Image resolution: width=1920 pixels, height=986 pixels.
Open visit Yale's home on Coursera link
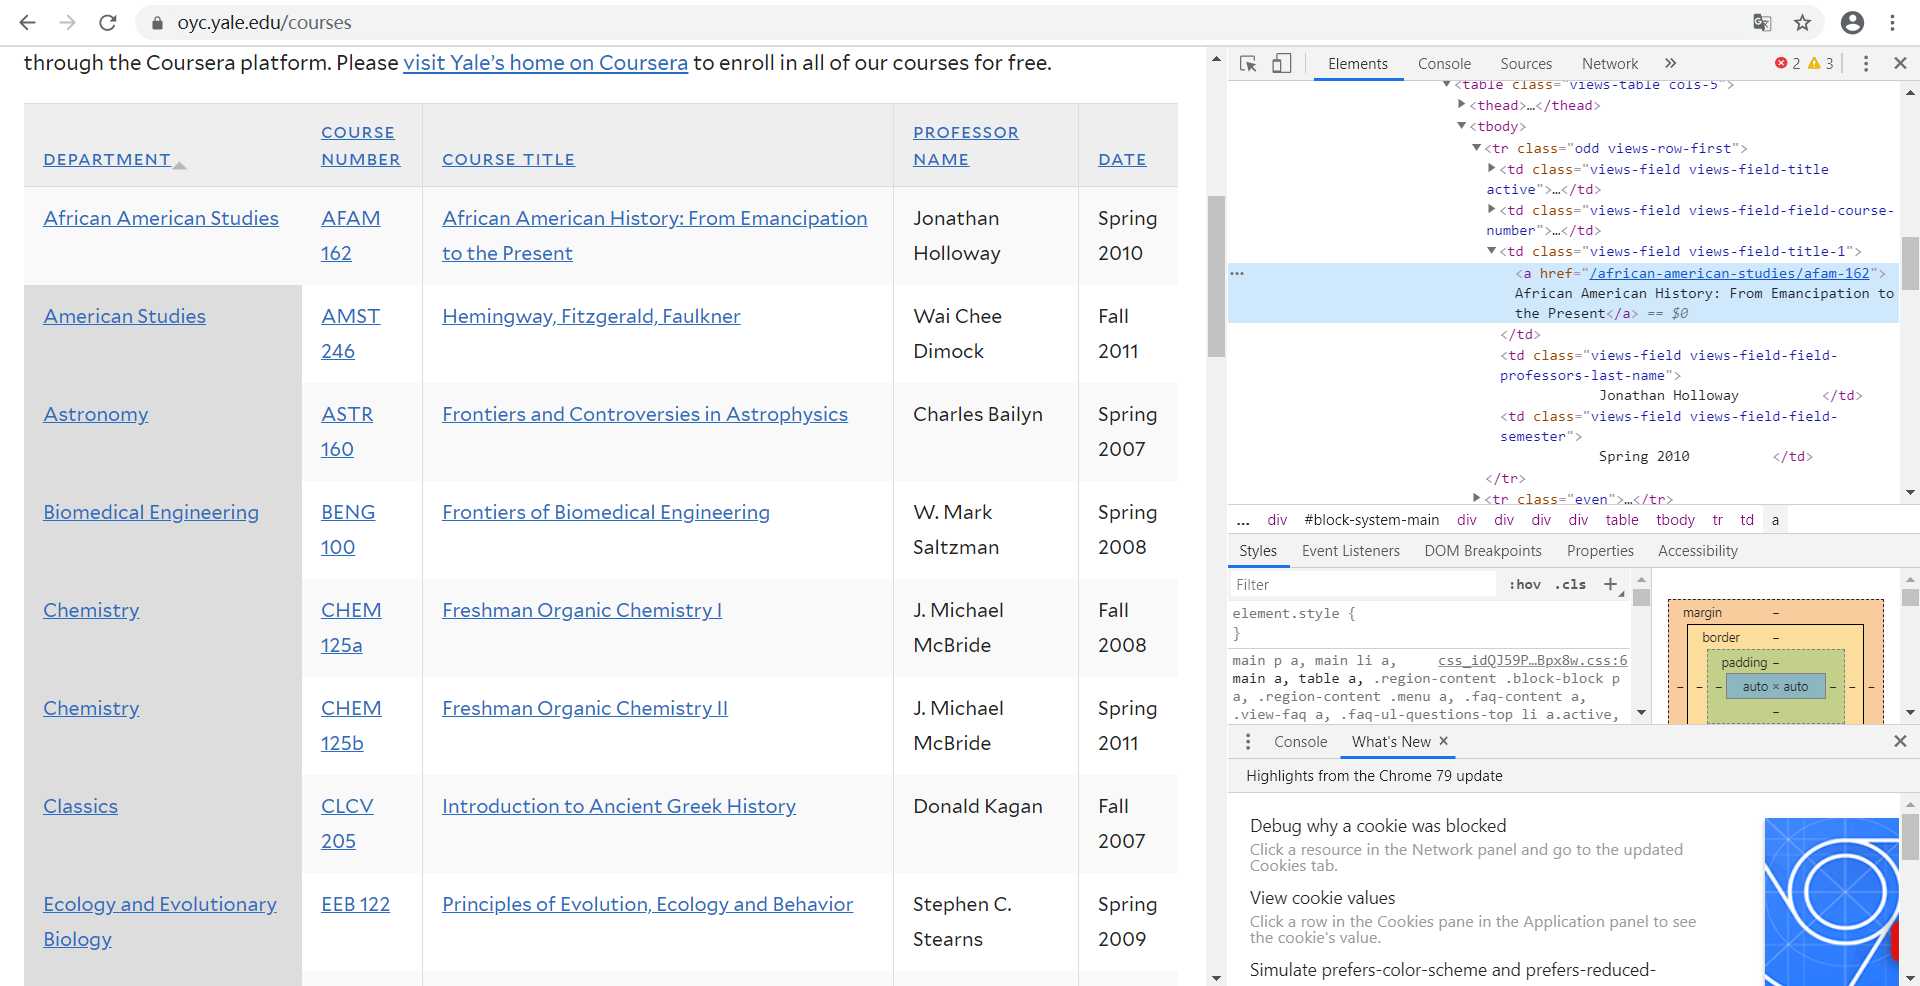click(x=545, y=62)
